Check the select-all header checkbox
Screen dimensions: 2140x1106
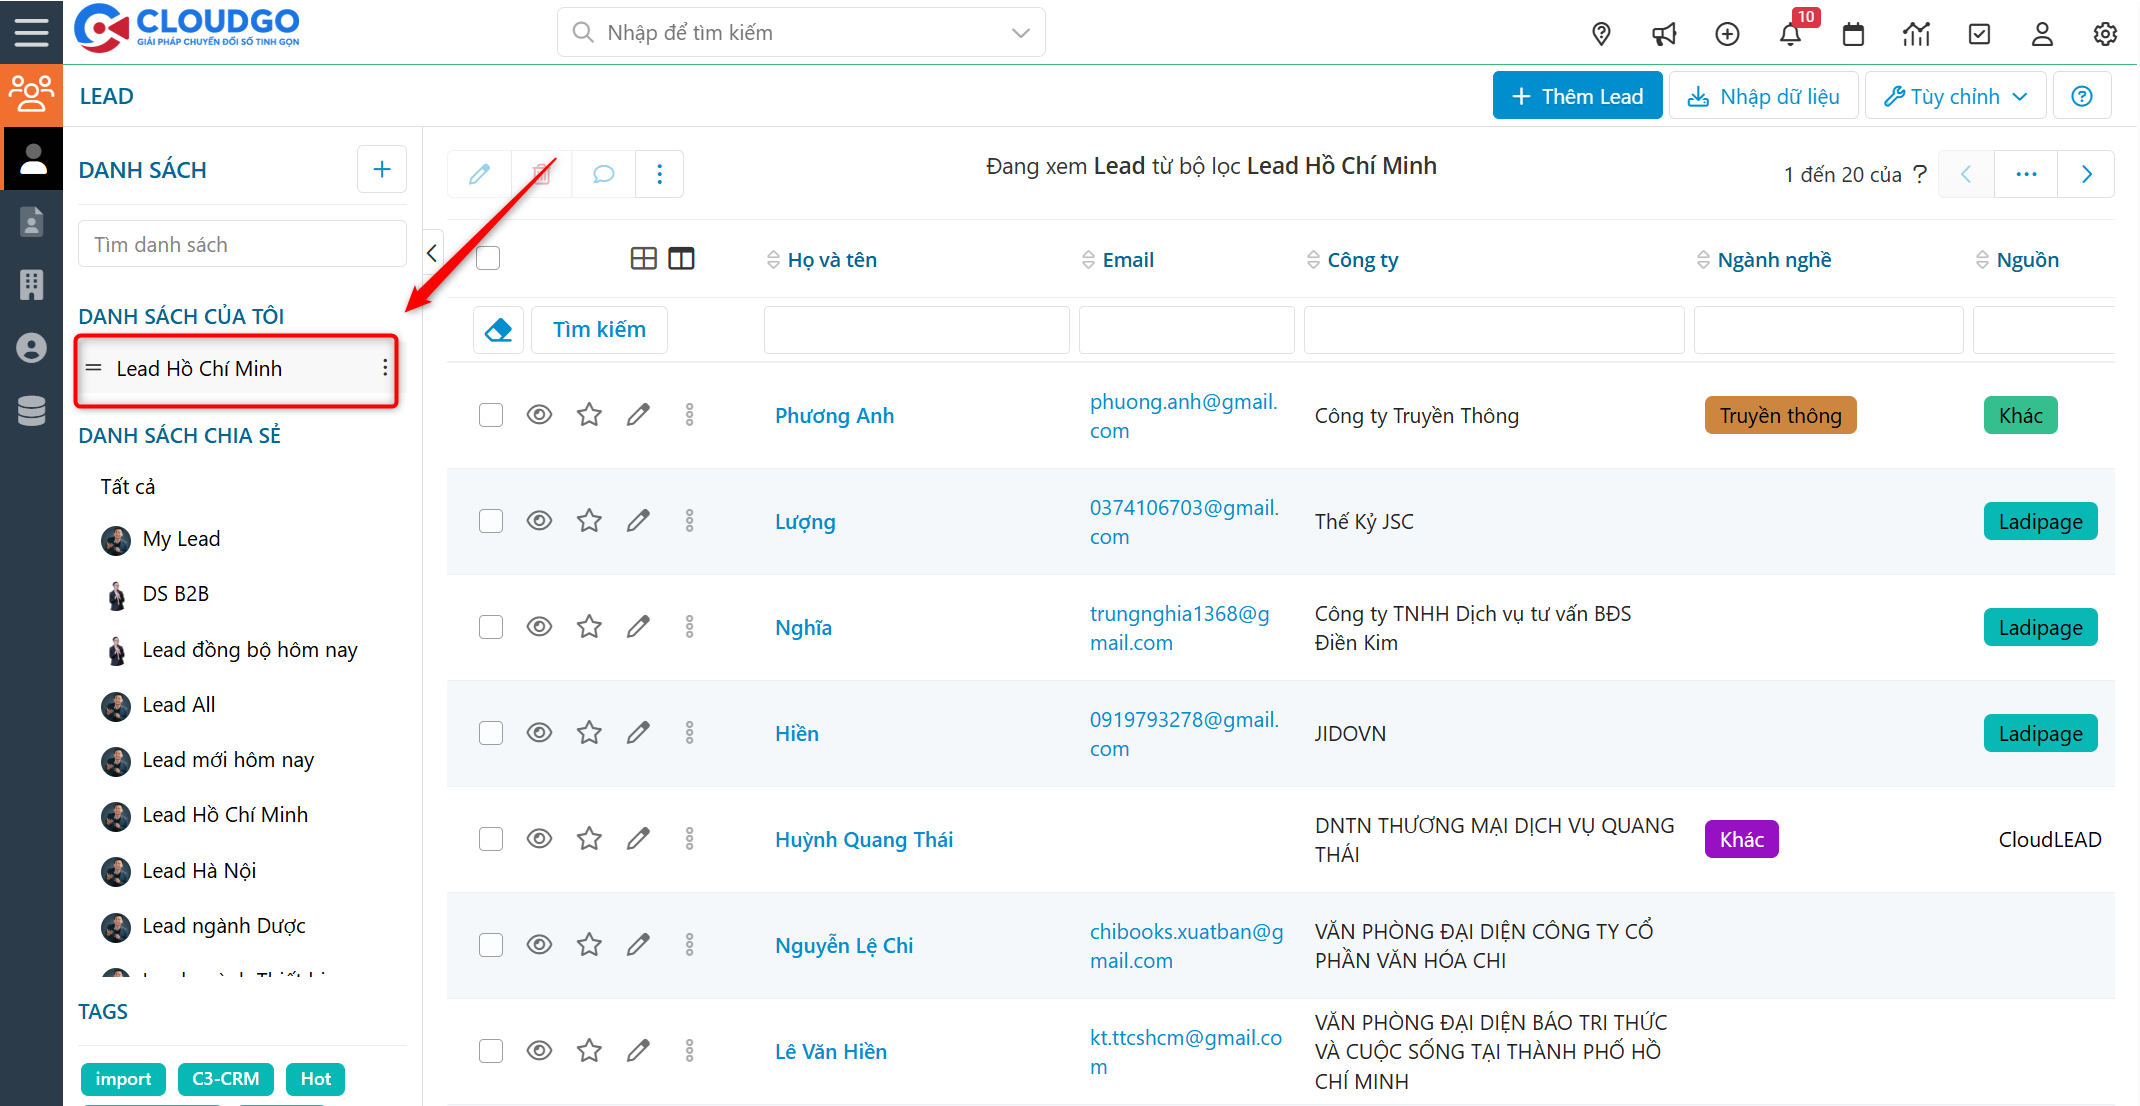488,258
